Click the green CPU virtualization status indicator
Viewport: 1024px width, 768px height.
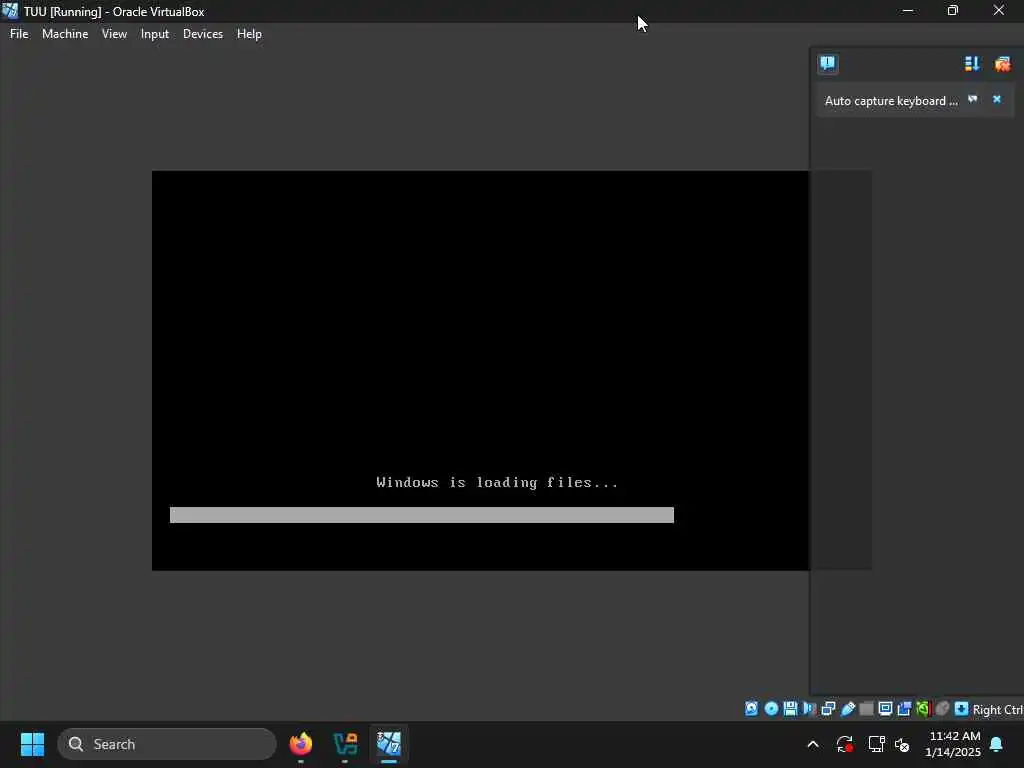click(923, 709)
